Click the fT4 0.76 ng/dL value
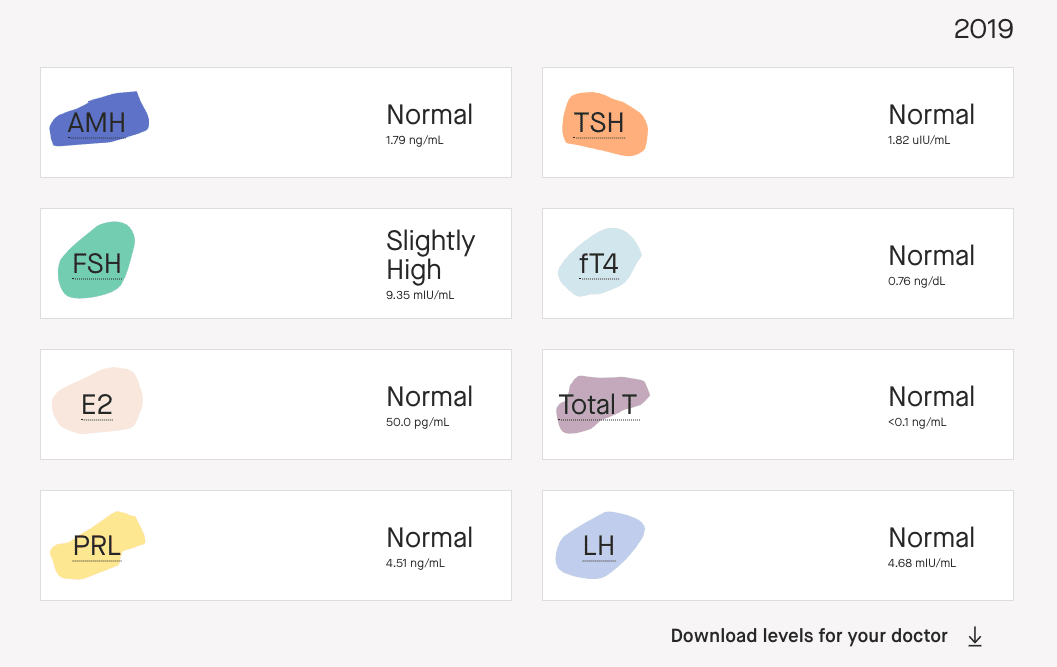Viewport: 1057px width, 667px height. [917, 281]
